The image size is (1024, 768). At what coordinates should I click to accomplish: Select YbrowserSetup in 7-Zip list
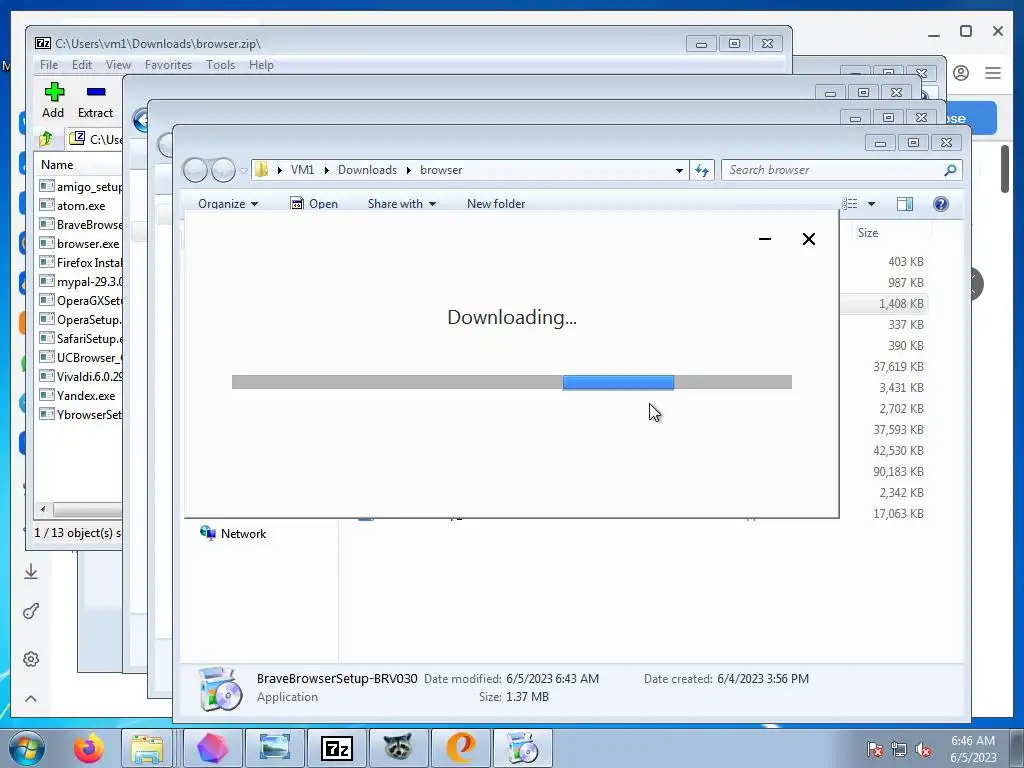click(x=81, y=414)
